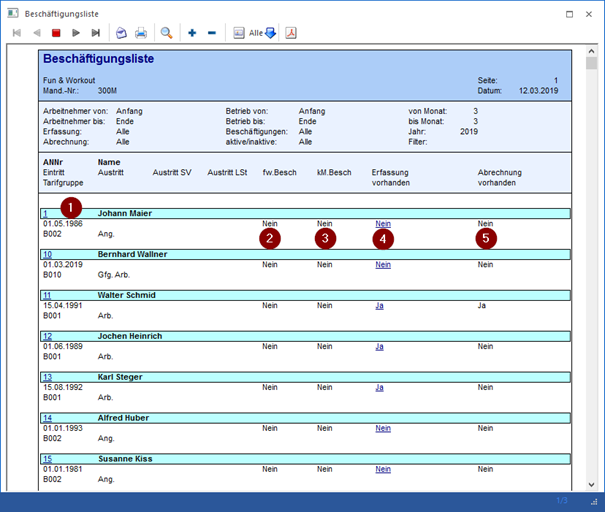This screenshot has width=605, height=512.
Task: Go to the next report page
Action: (75, 33)
